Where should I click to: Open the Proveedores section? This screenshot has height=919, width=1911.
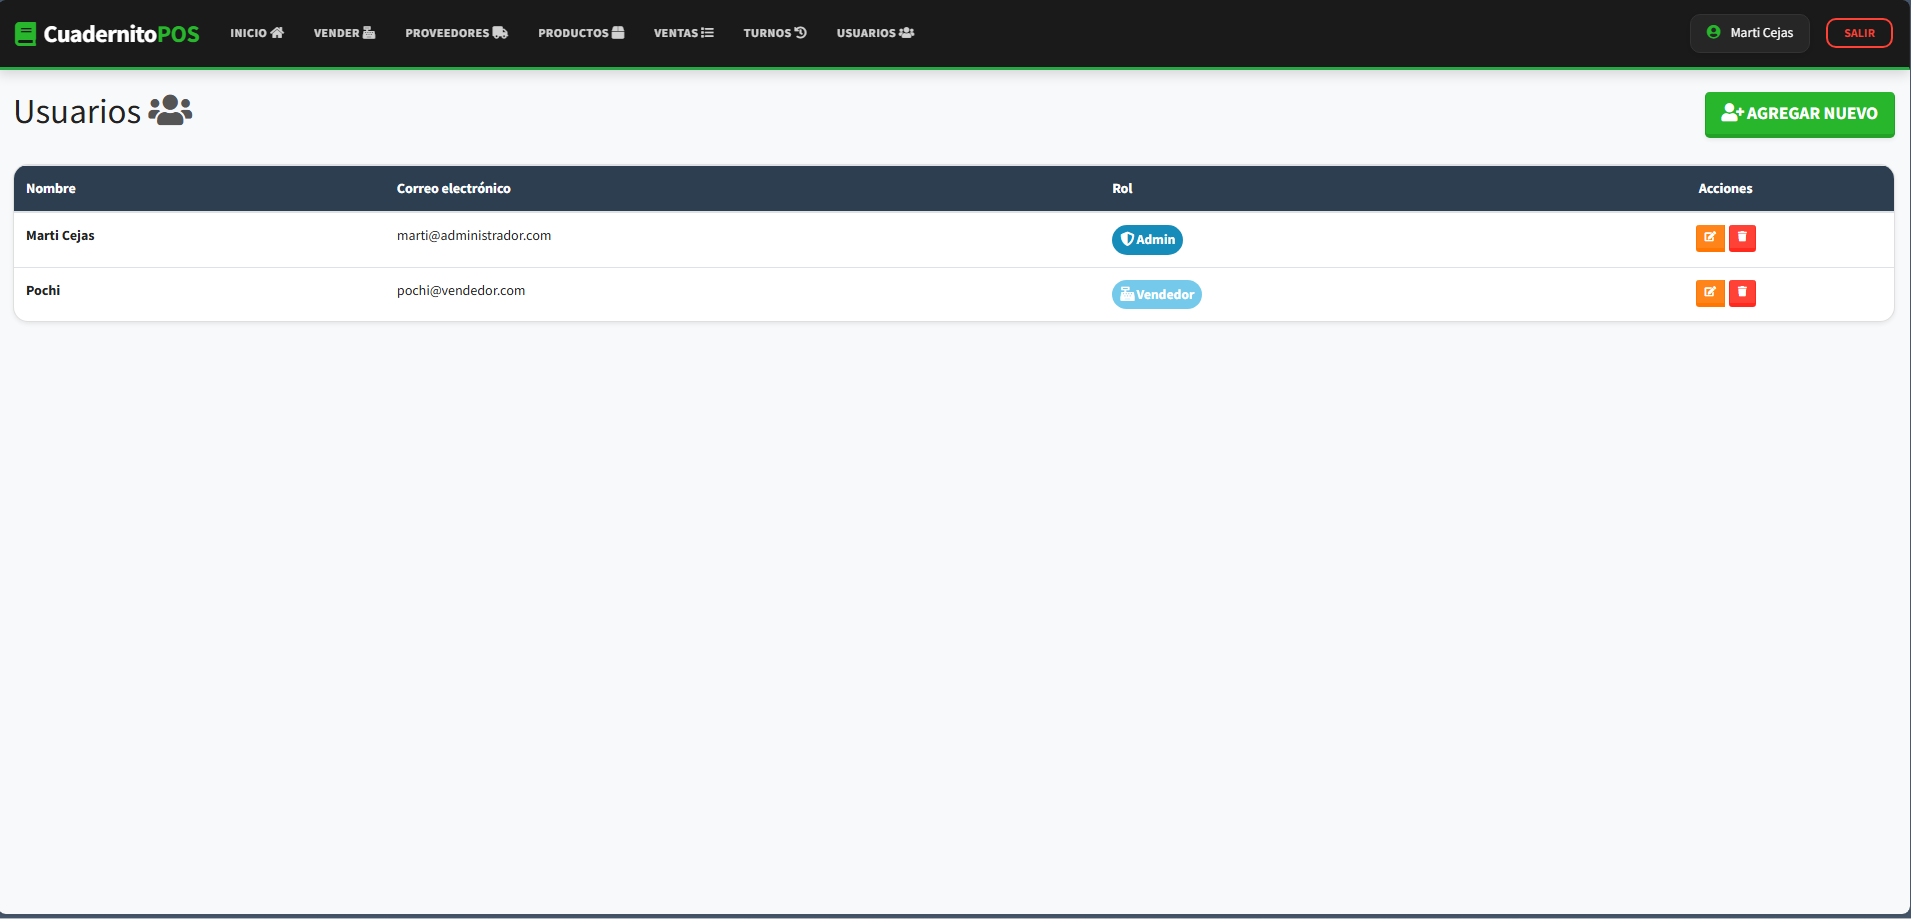(x=456, y=33)
